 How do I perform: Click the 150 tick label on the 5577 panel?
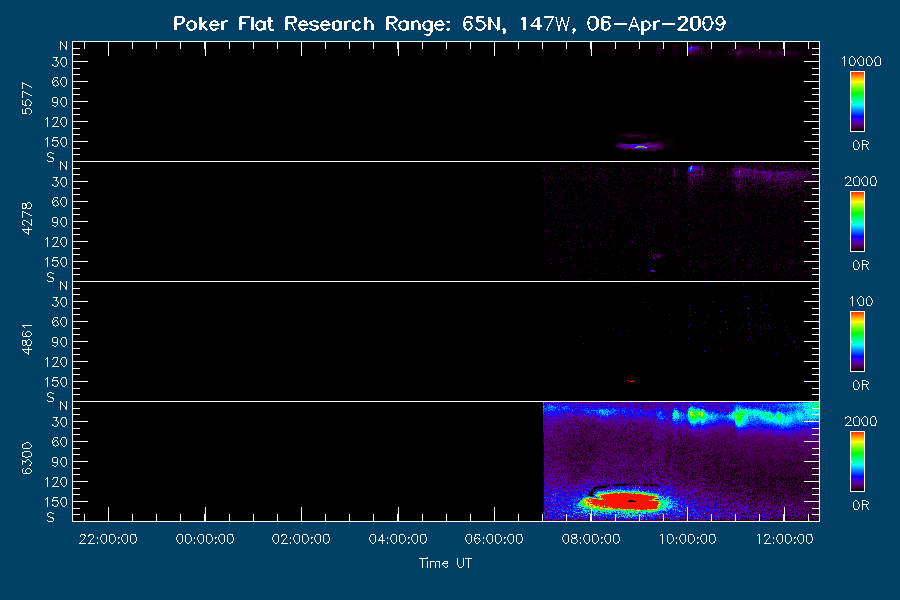coord(56,142)
